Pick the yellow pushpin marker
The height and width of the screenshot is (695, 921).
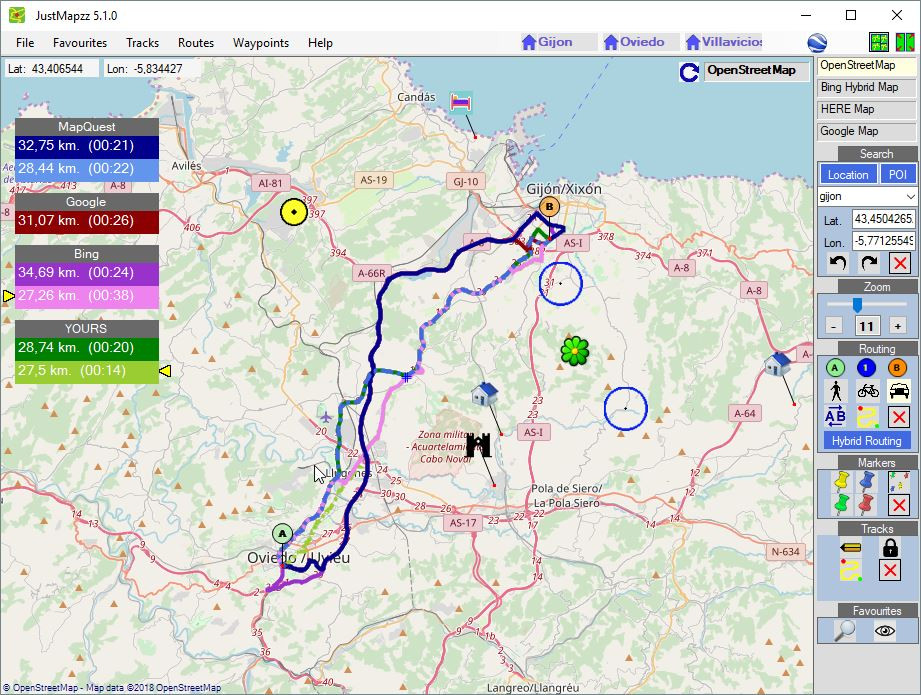click(x=842, y=481)
